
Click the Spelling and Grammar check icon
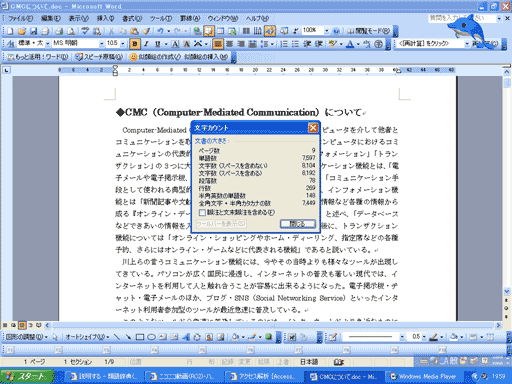(85, 31)
